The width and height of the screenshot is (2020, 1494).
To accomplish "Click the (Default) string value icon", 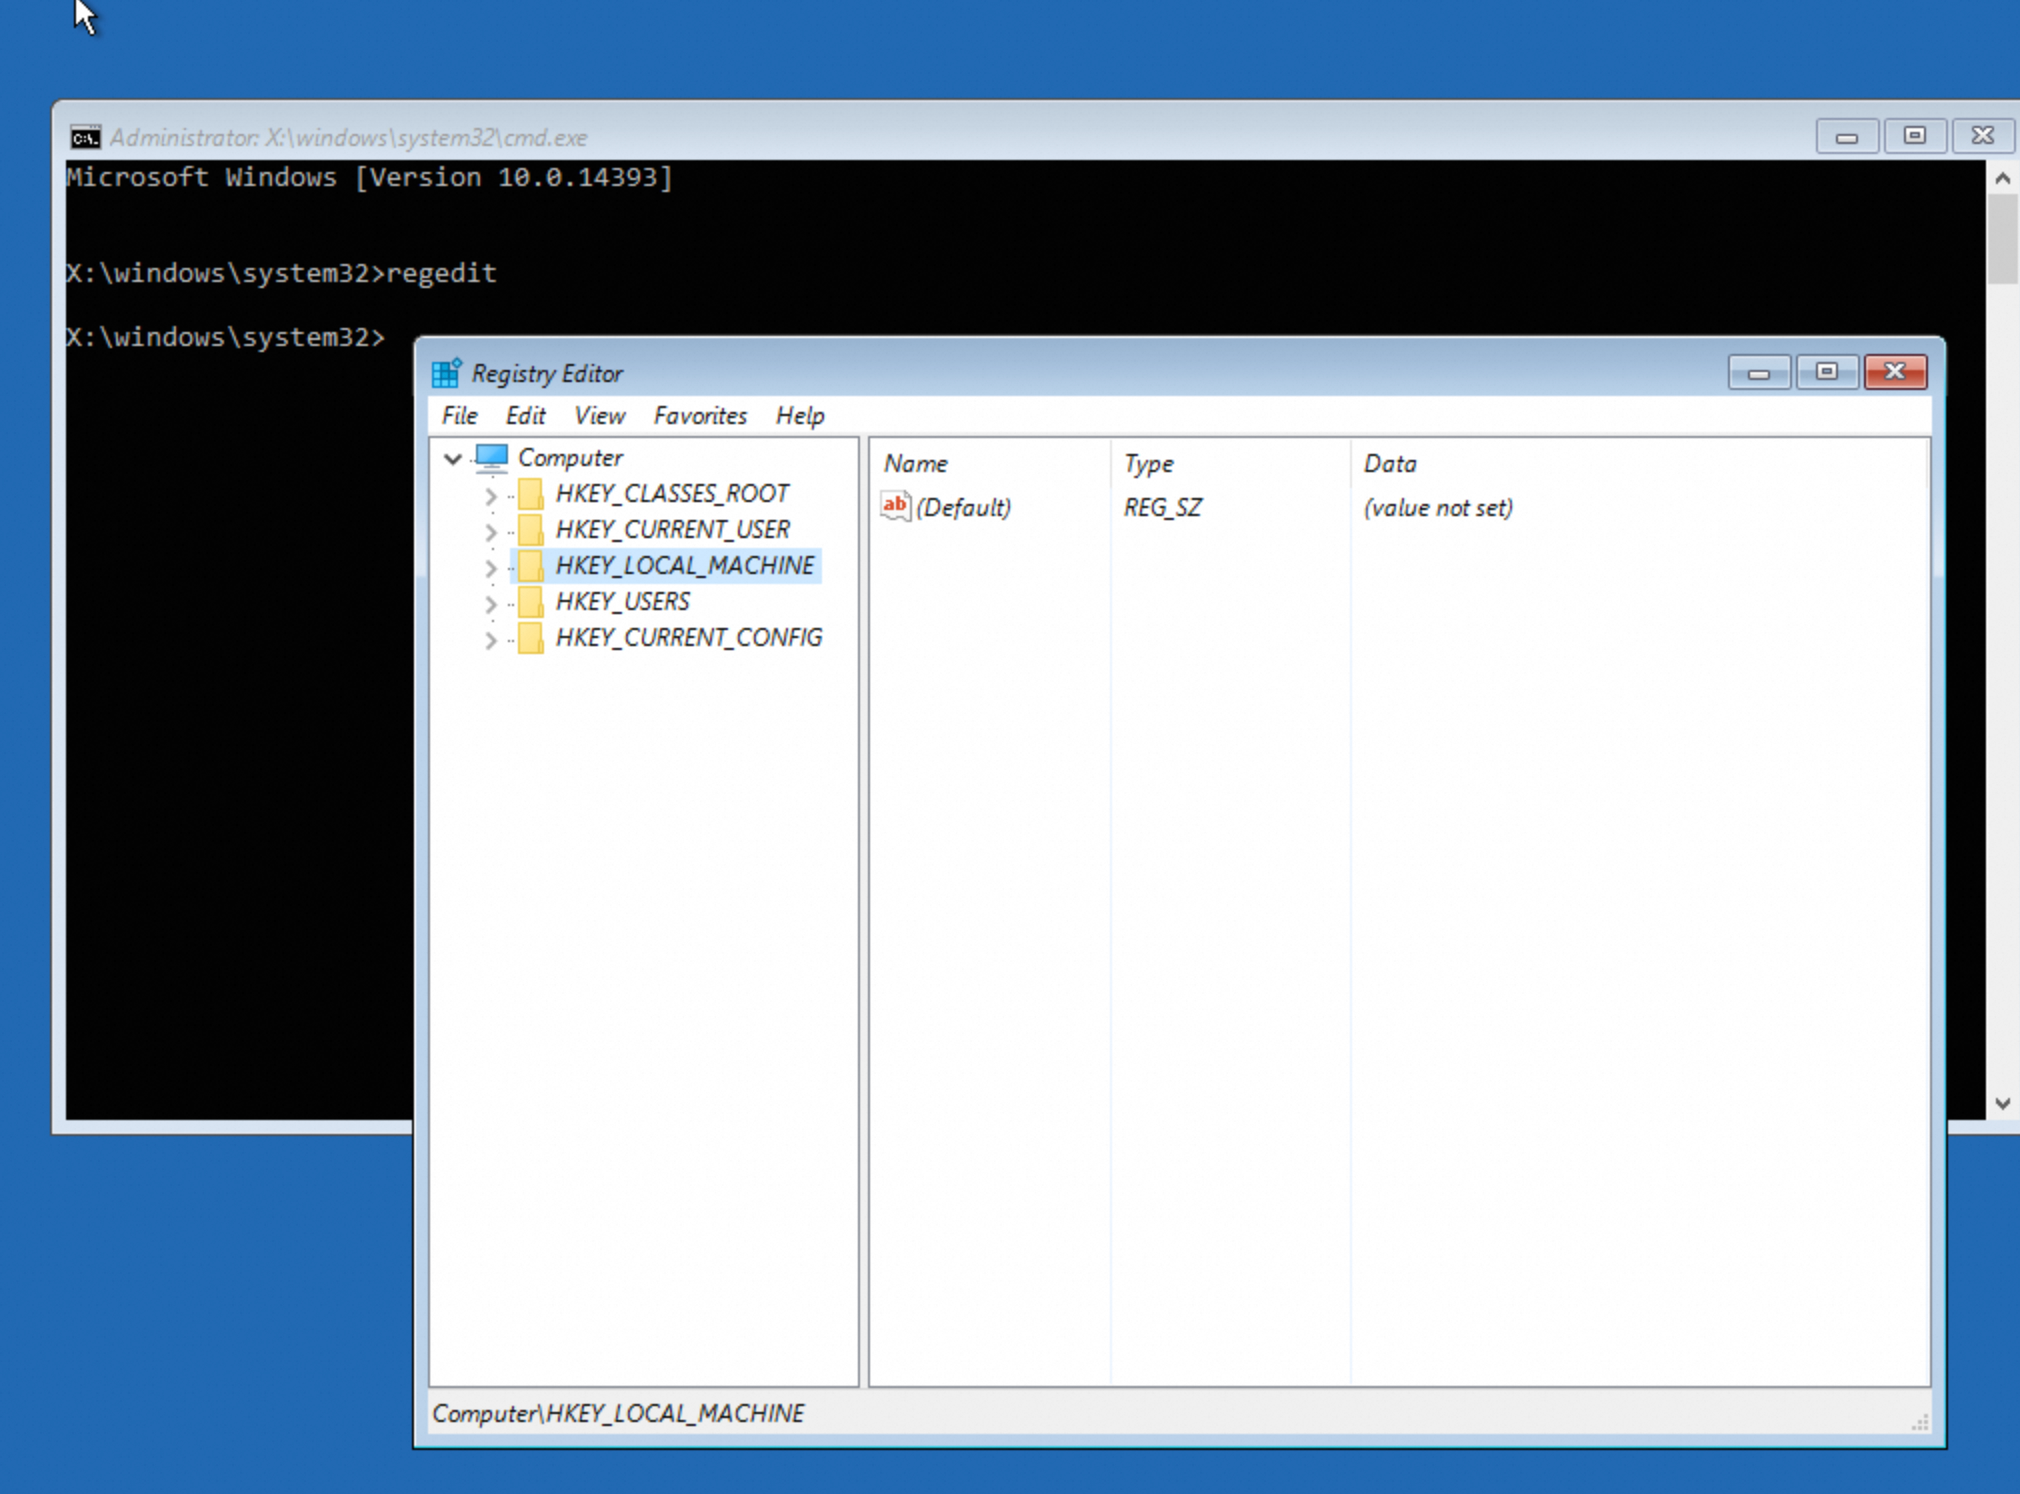I will pos(895,507).
